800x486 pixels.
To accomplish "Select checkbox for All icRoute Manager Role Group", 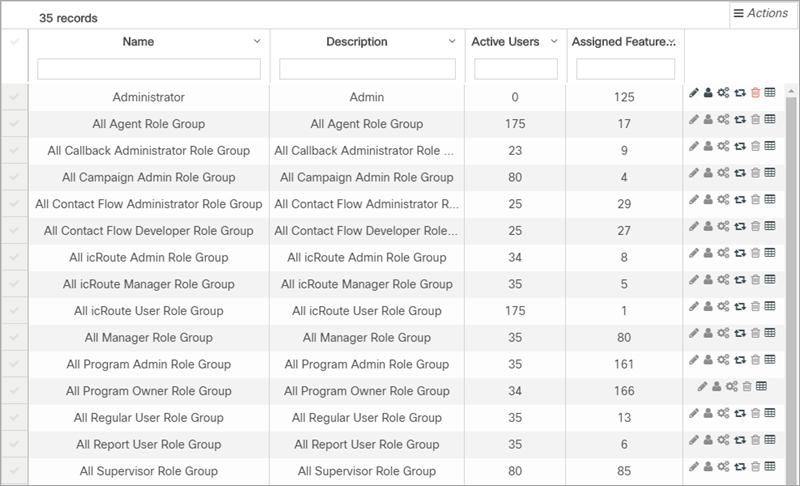I will 14,284.
